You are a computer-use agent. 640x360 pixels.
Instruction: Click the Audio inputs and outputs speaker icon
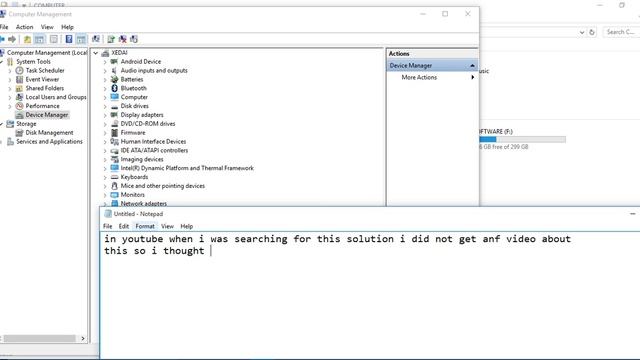coord(114,70)
